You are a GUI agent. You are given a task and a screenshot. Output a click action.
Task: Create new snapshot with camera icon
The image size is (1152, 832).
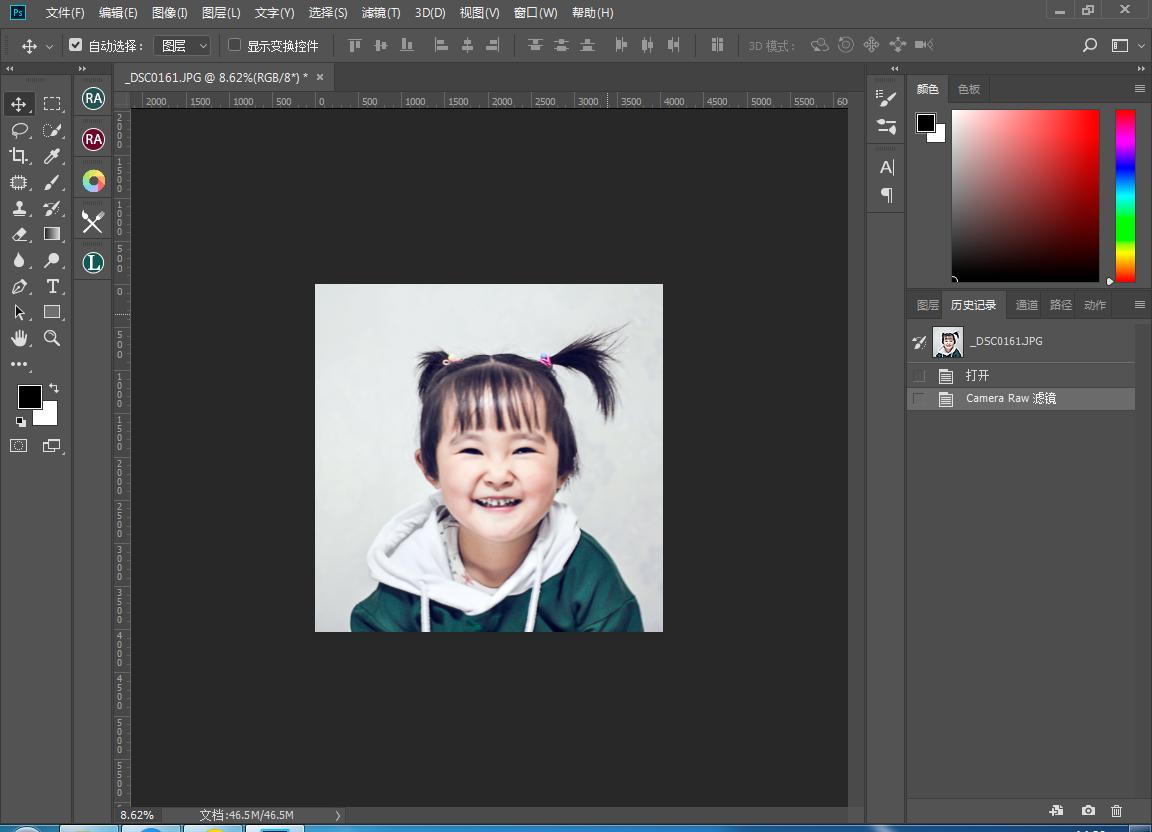tap(1088, 810)
